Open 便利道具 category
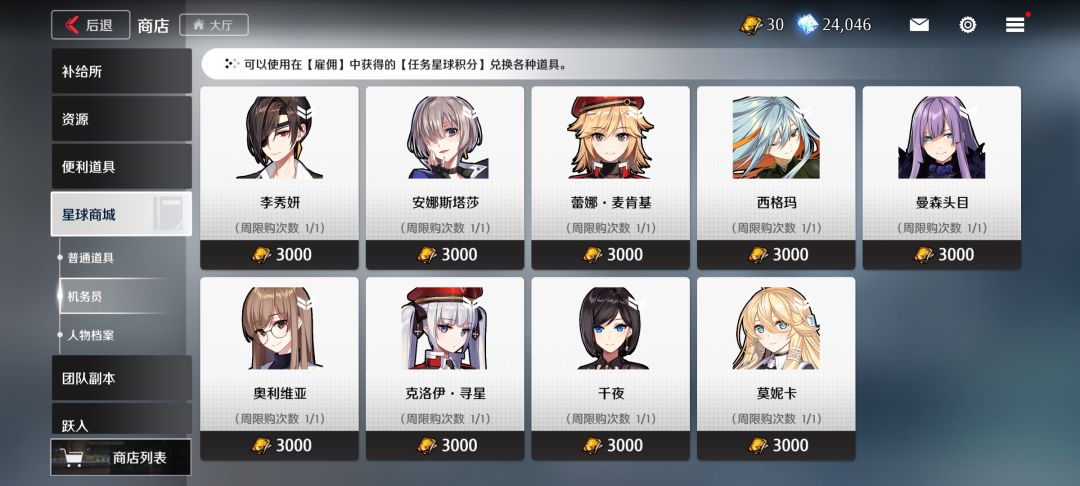Viewport: 1080px width, 486px height. click(x=121, y=167)
